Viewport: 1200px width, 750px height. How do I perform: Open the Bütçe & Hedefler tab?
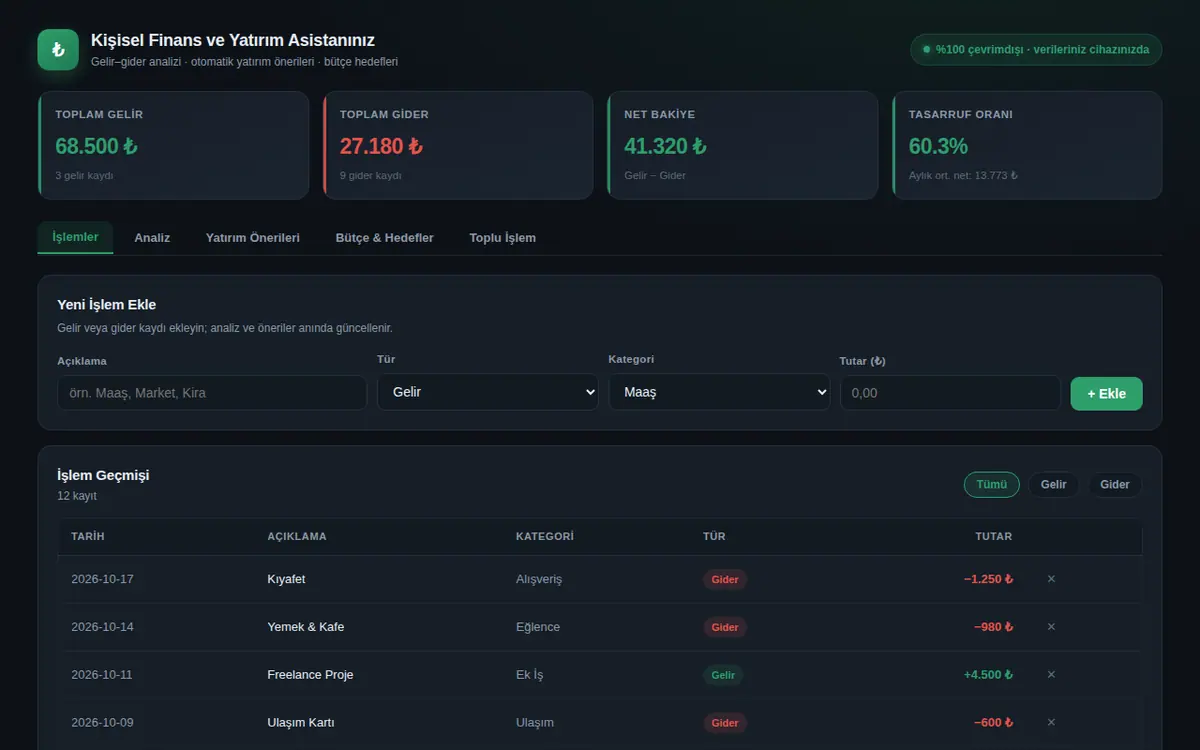pyautogui.click(x=385, y=238)
